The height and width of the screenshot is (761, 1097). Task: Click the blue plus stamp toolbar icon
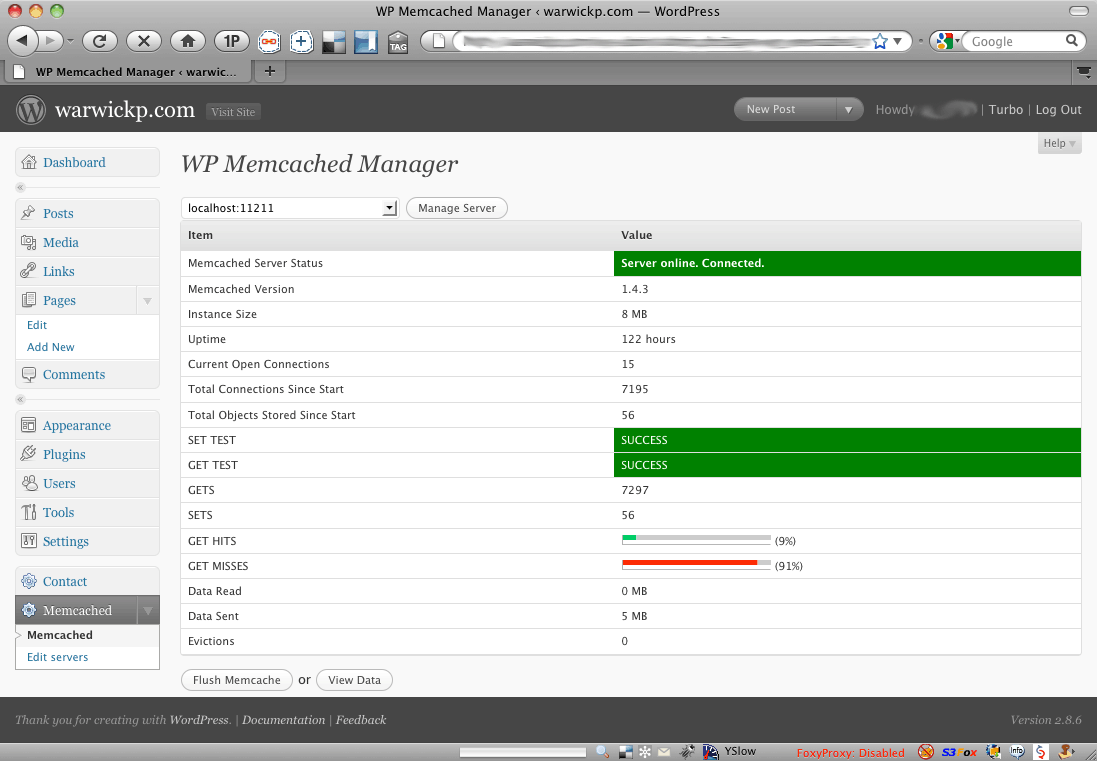click(301, 41)
